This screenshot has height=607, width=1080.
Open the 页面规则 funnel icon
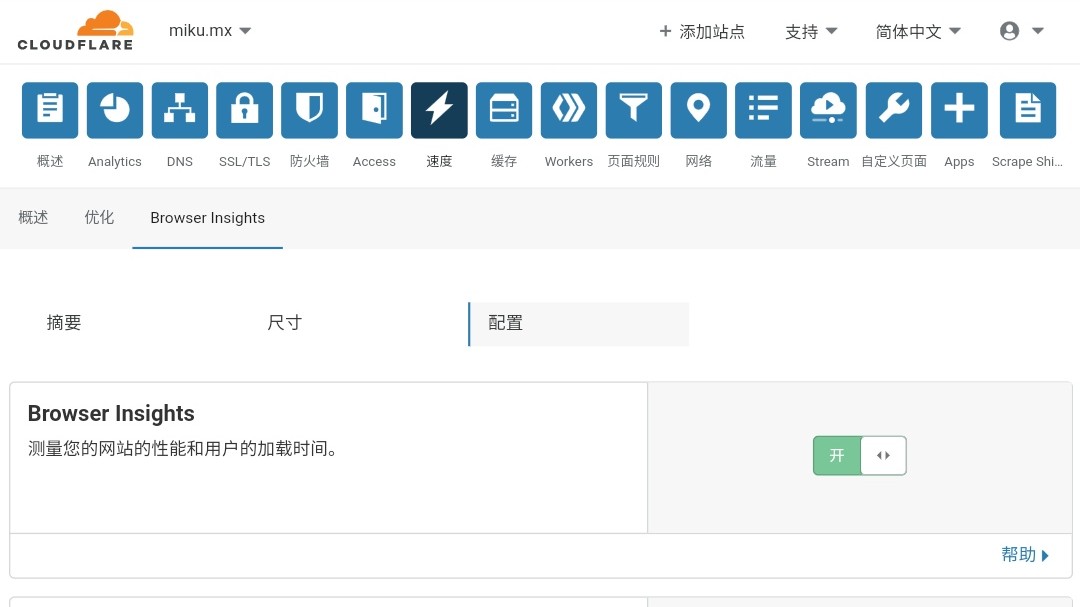coord(634,110)
